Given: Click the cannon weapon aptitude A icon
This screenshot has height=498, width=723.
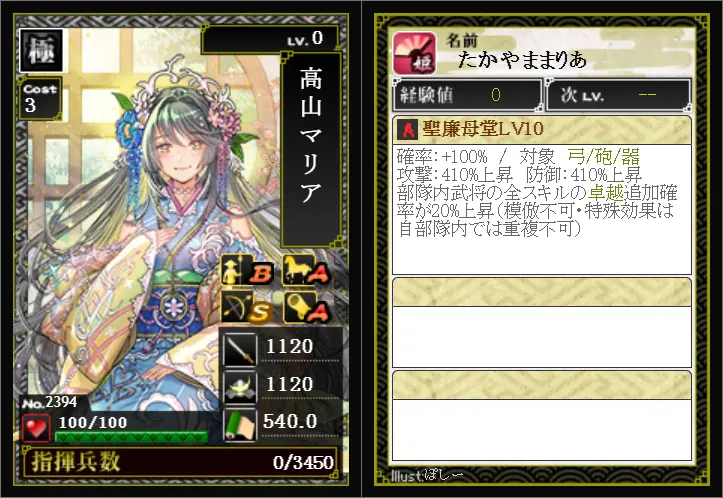Looking at the screenshot, I should [306, 307].
